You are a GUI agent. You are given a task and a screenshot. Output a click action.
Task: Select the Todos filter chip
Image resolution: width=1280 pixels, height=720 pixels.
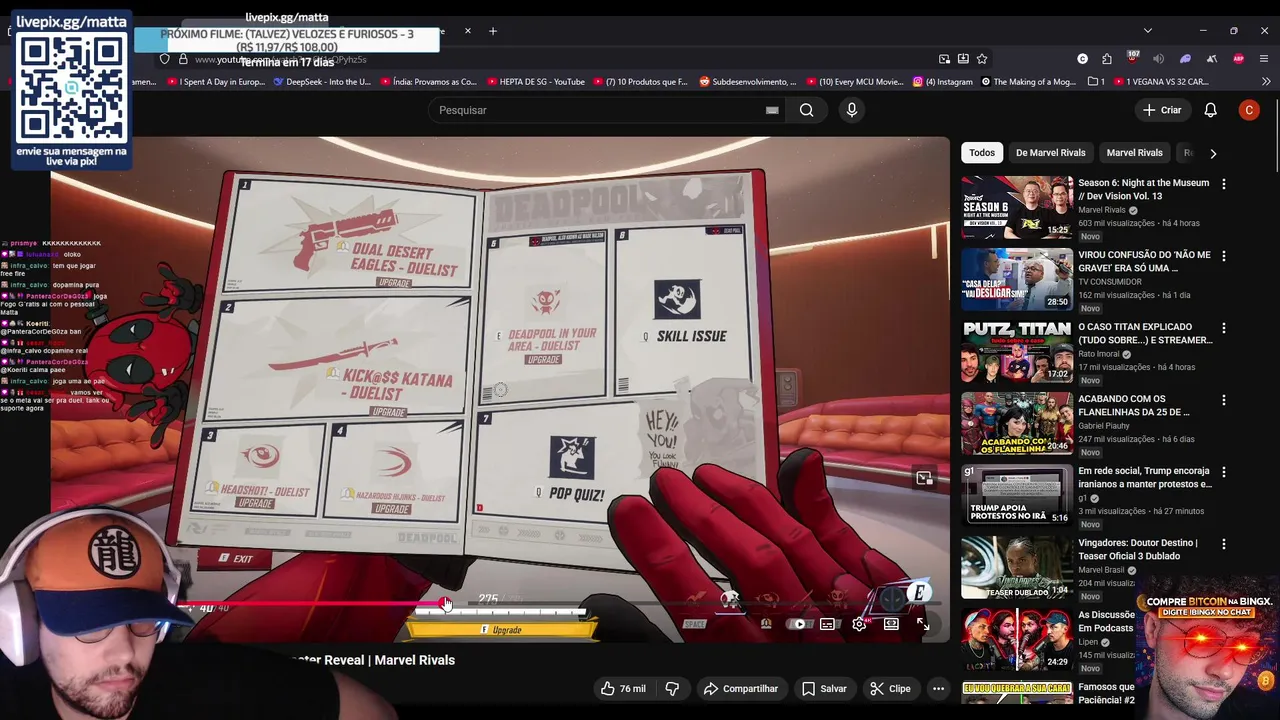[982, 153]
